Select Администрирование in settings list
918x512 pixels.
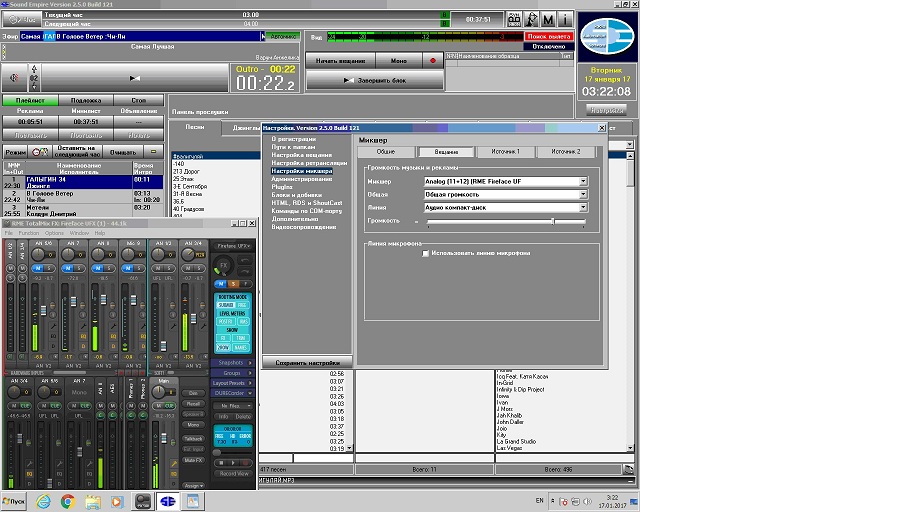click(x=302, y=179)
